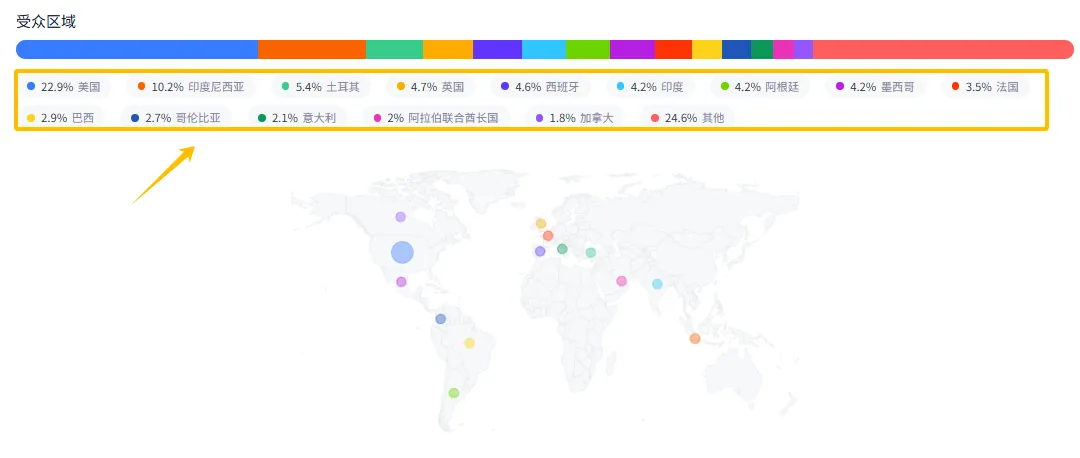Click the lime-green Argentina bar segment
1080x458 pixels.
588,50
